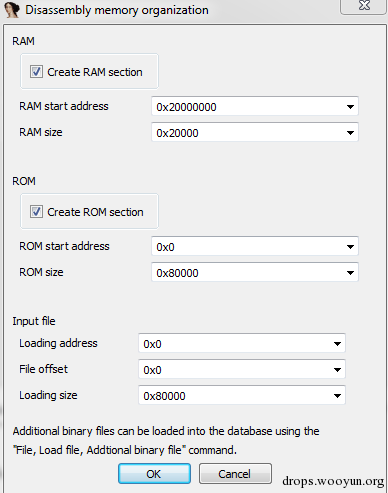
Task: Expand the Loading size dropdown arrow
Action: (x=337, y=396)
